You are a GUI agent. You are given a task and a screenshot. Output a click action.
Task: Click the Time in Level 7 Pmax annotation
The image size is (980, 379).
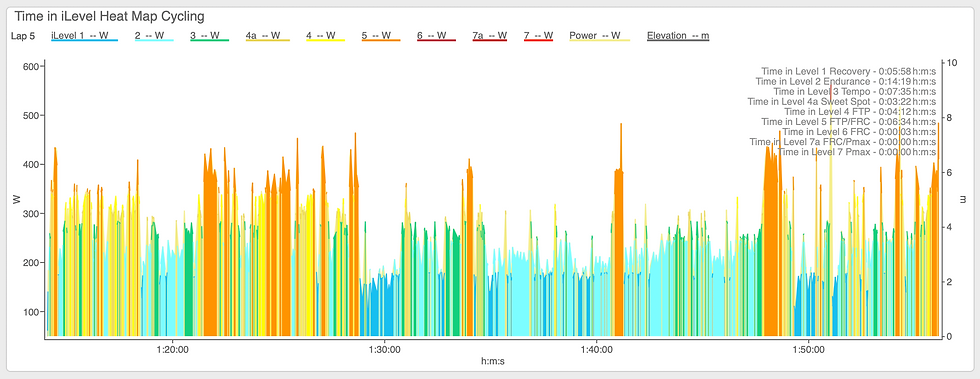tap(856, 152)
